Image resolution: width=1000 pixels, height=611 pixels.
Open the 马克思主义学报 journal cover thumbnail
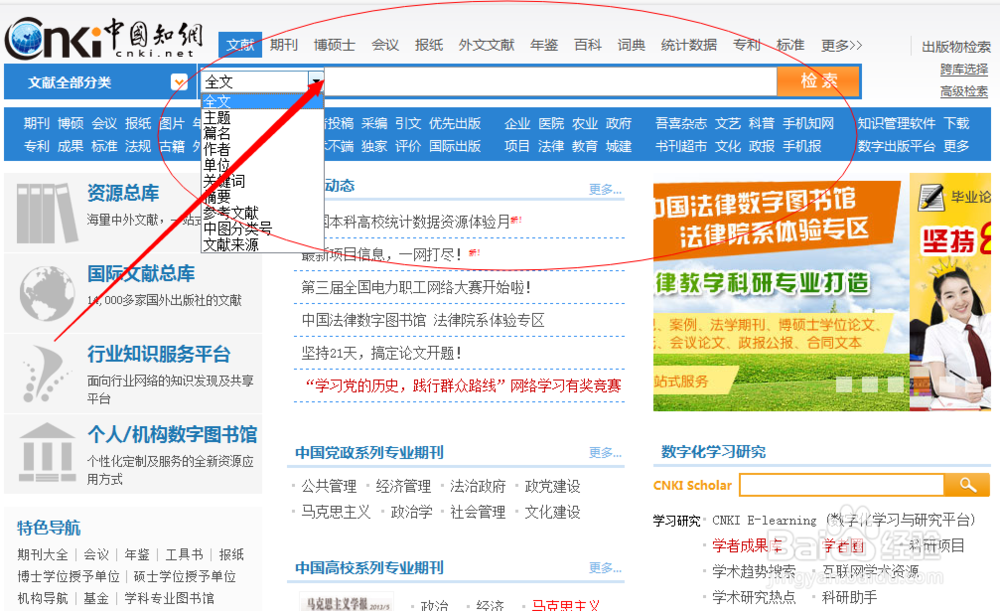point(346,601)
